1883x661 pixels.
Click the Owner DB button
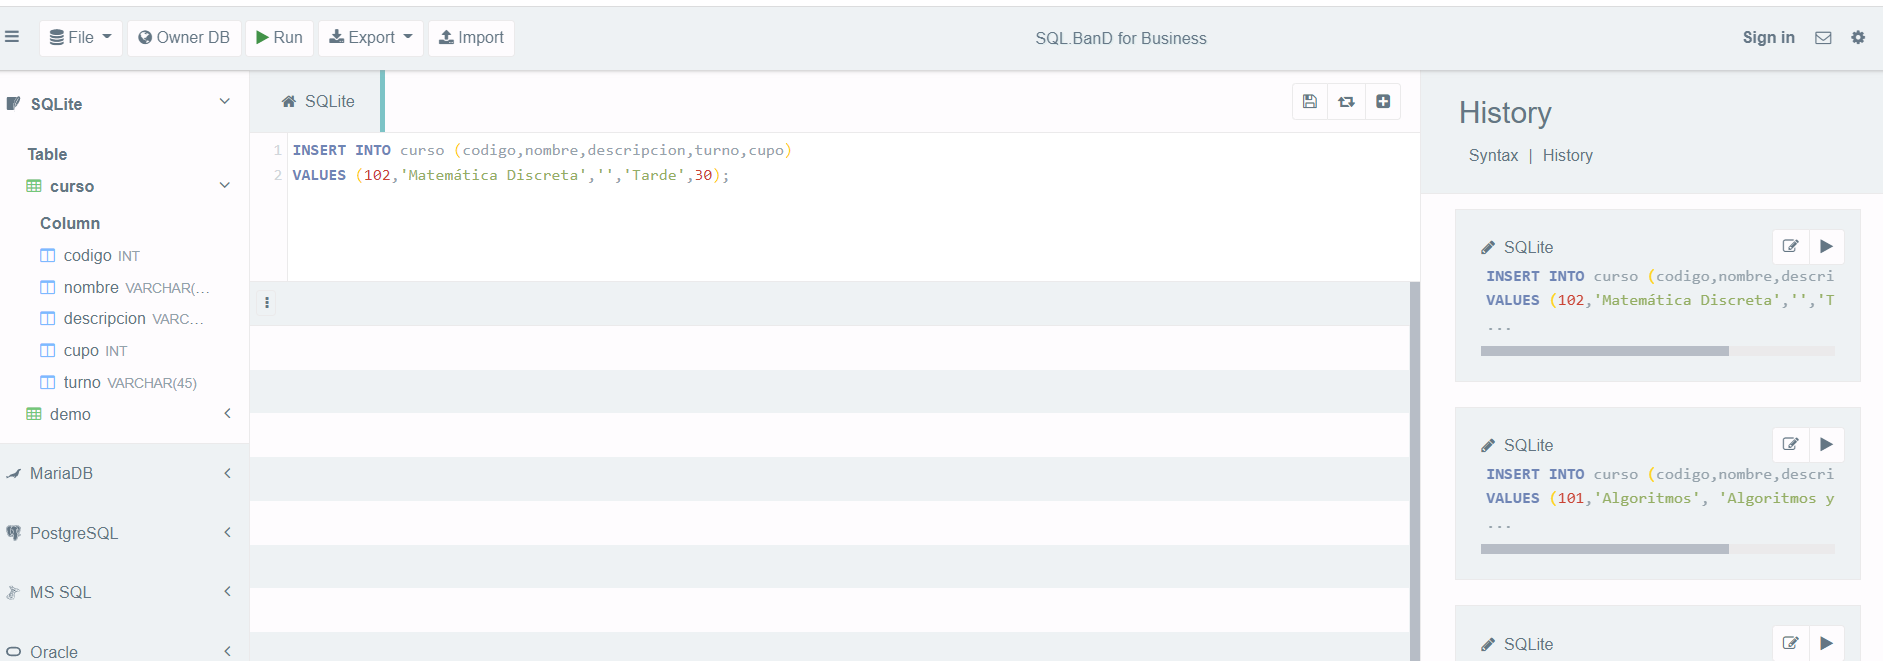click(184, 38)
